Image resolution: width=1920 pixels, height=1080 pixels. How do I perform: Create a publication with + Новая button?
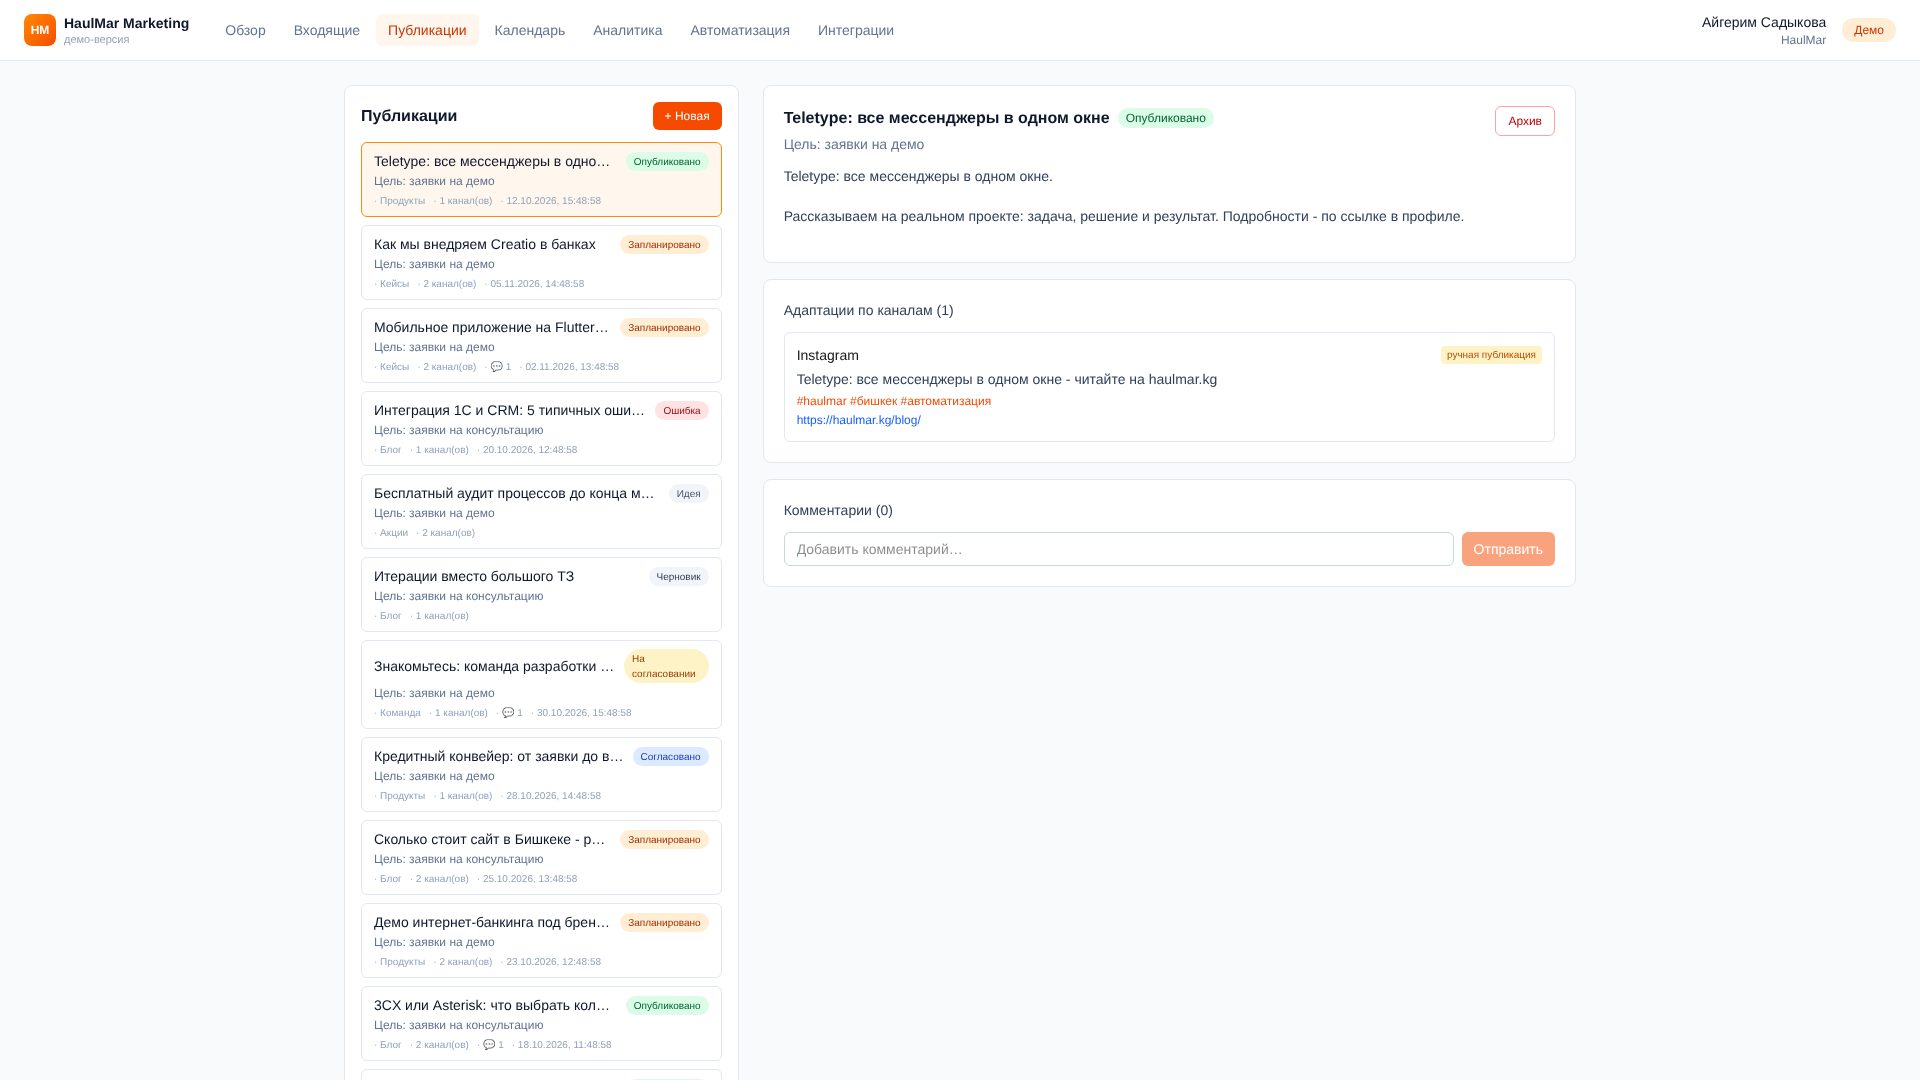(x=687, y=116)
